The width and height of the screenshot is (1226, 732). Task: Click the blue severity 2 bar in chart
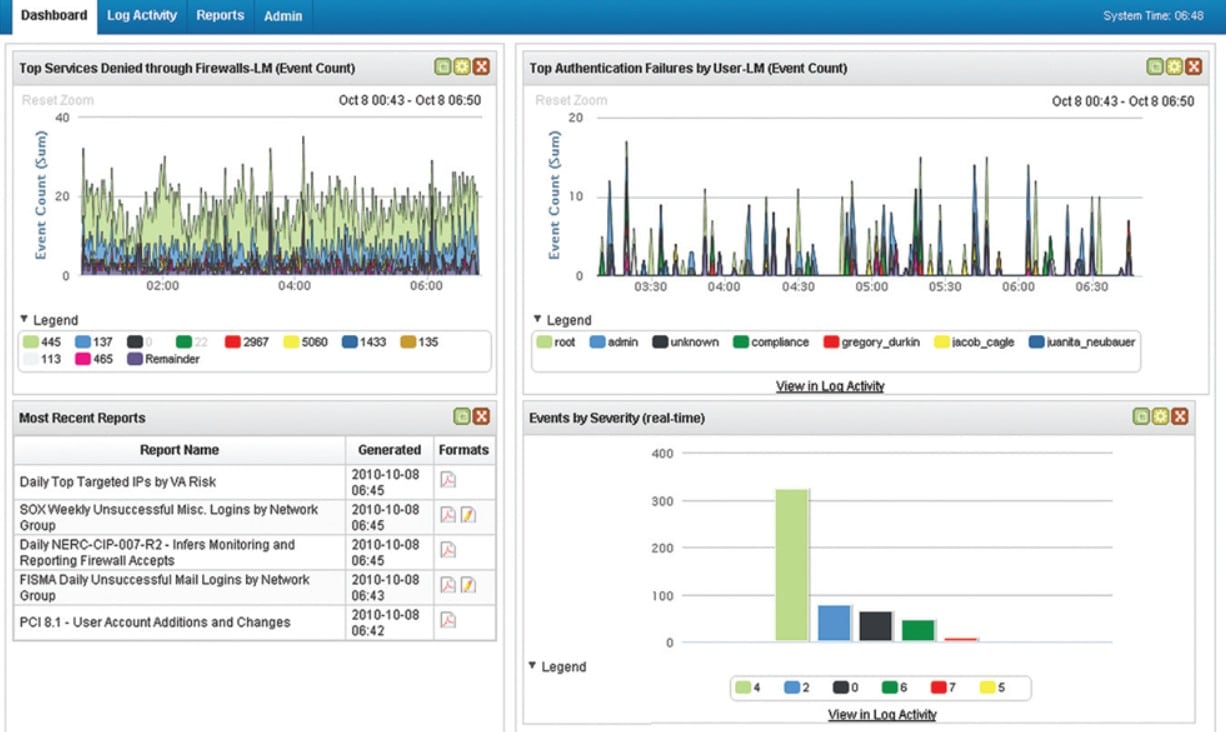click(834, 623)
